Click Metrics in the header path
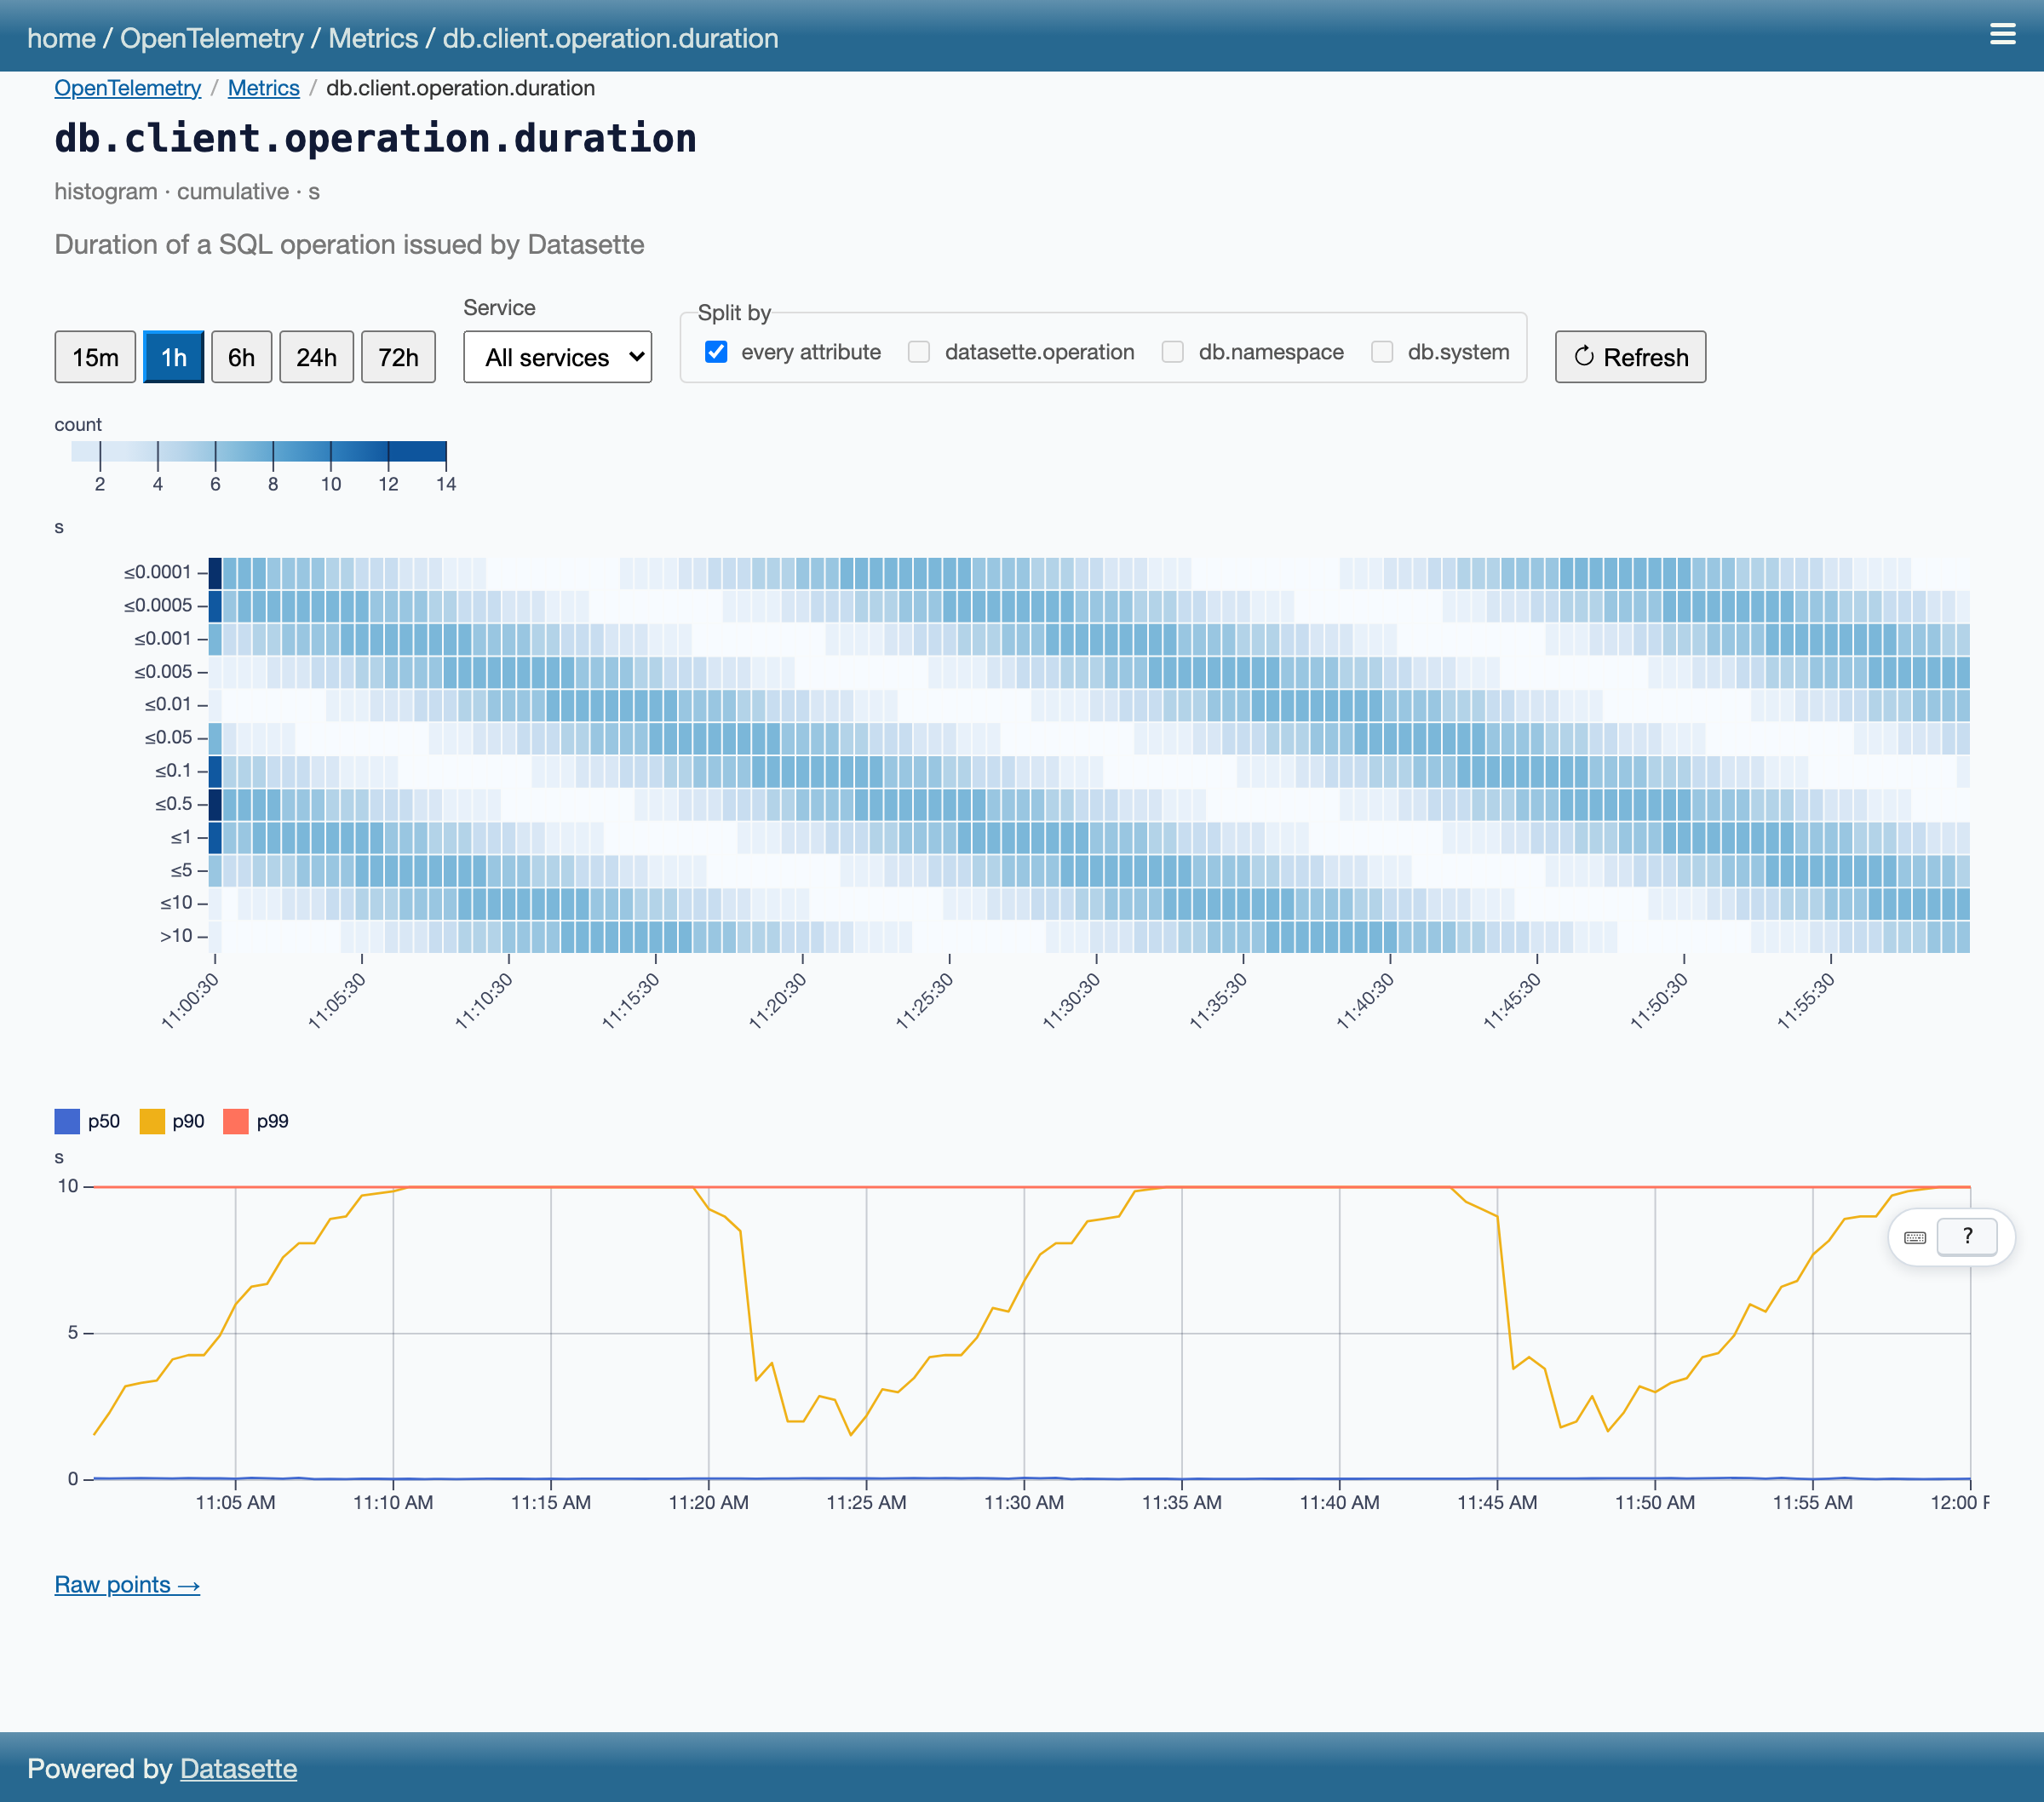 [x=373, y=38]
